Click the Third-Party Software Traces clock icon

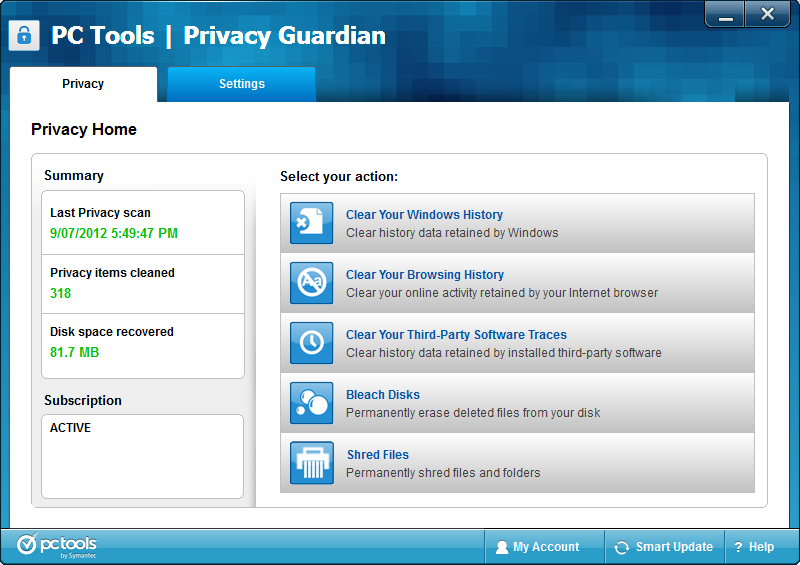pos(311,342)
